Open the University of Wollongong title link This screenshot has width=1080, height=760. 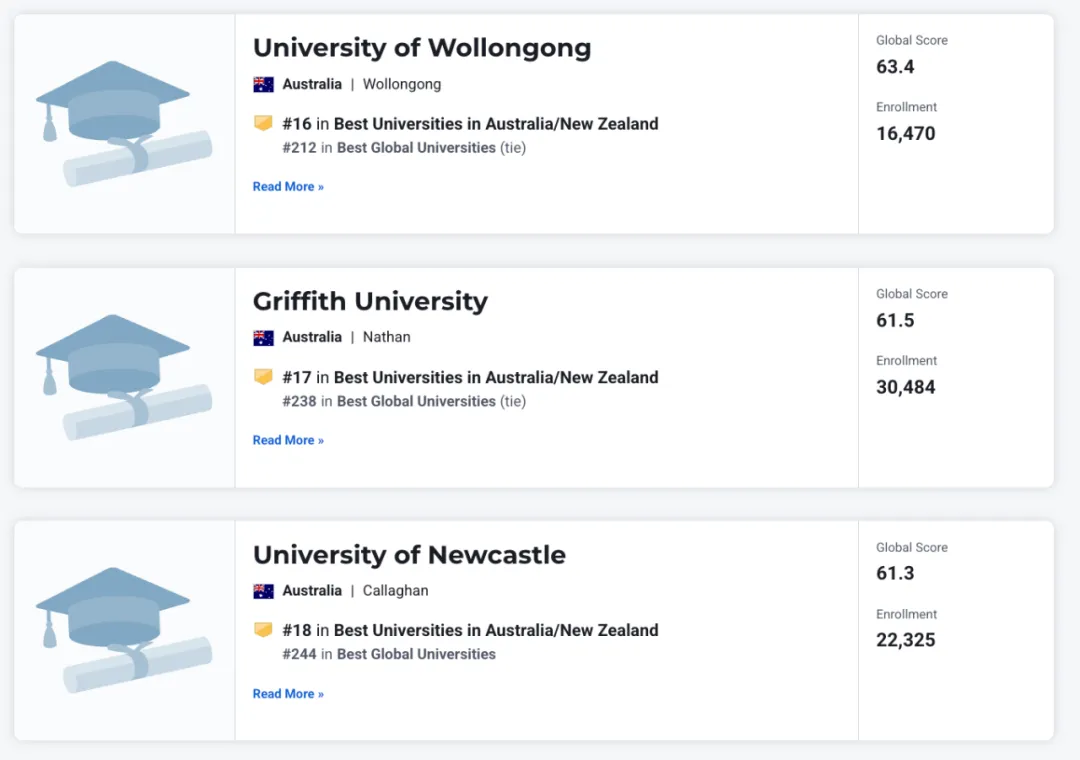422,48
